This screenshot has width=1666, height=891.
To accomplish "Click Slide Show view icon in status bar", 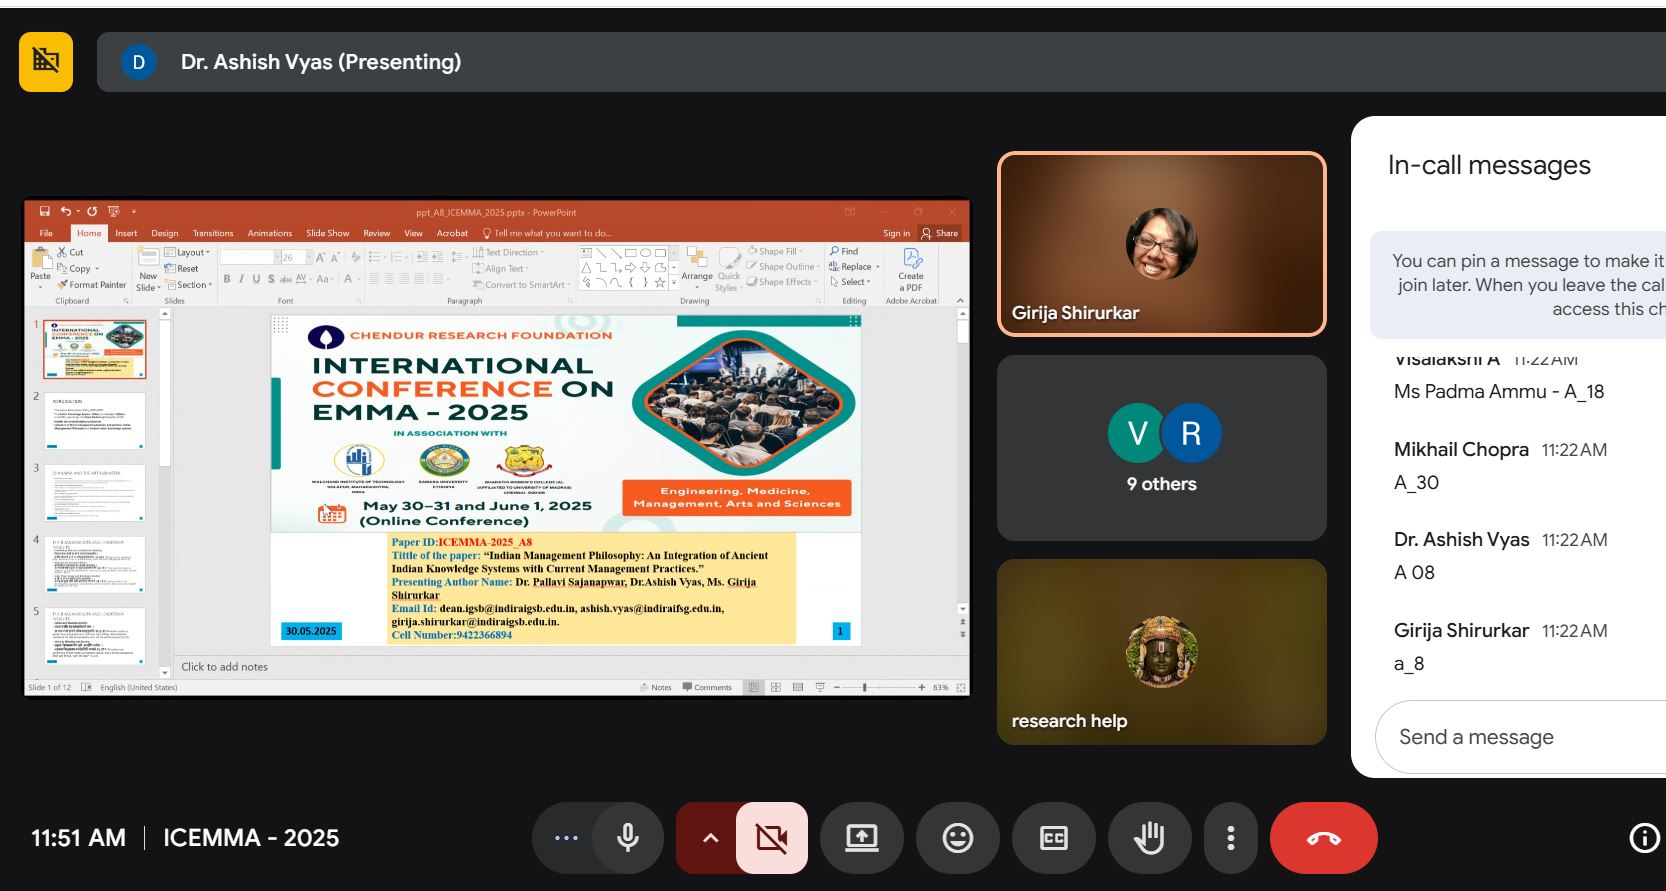I will [820, 687].
